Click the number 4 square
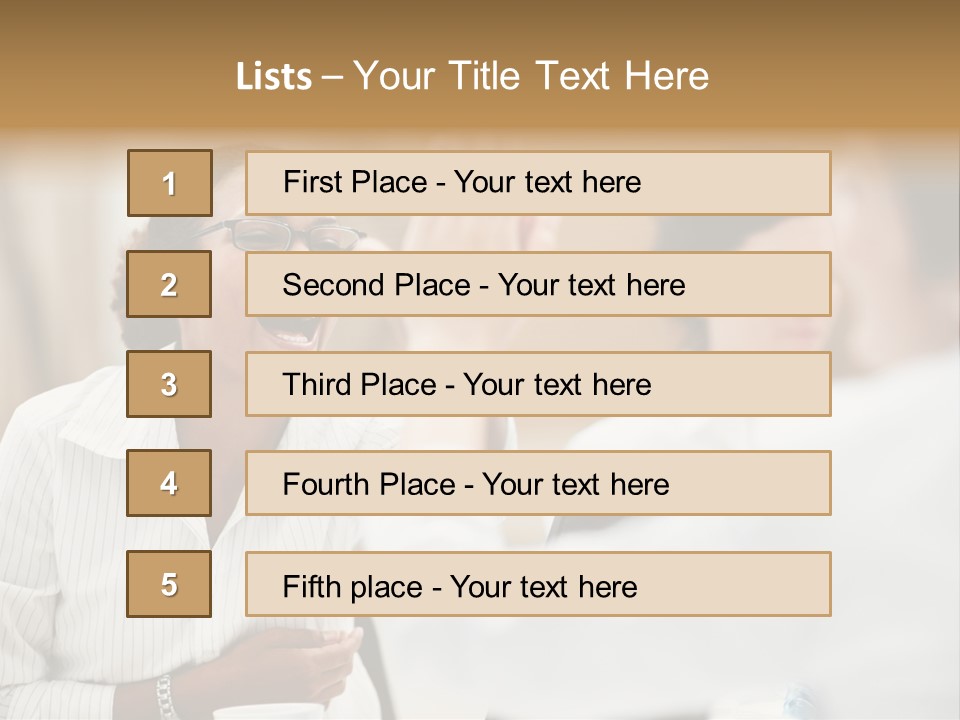The height and width of the screenshot is (720, 960). [x=169, y=483]
